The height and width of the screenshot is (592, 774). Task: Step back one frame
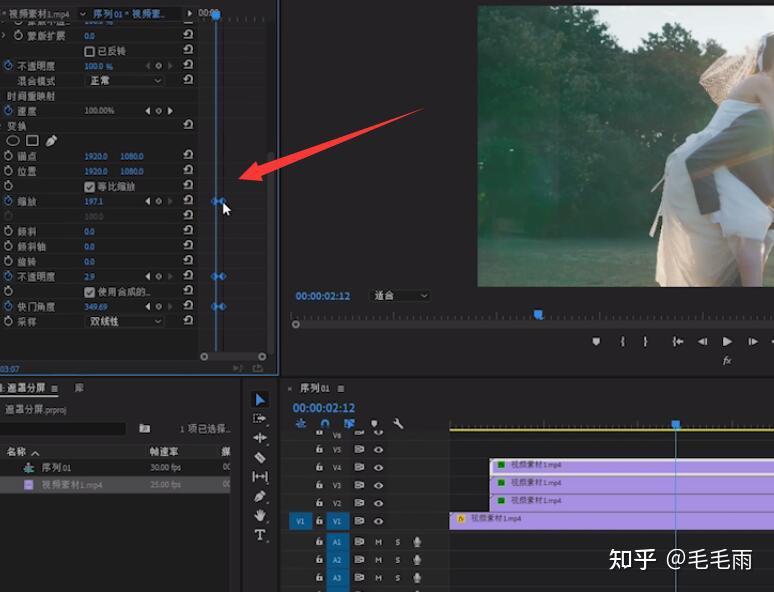(702, 341)
